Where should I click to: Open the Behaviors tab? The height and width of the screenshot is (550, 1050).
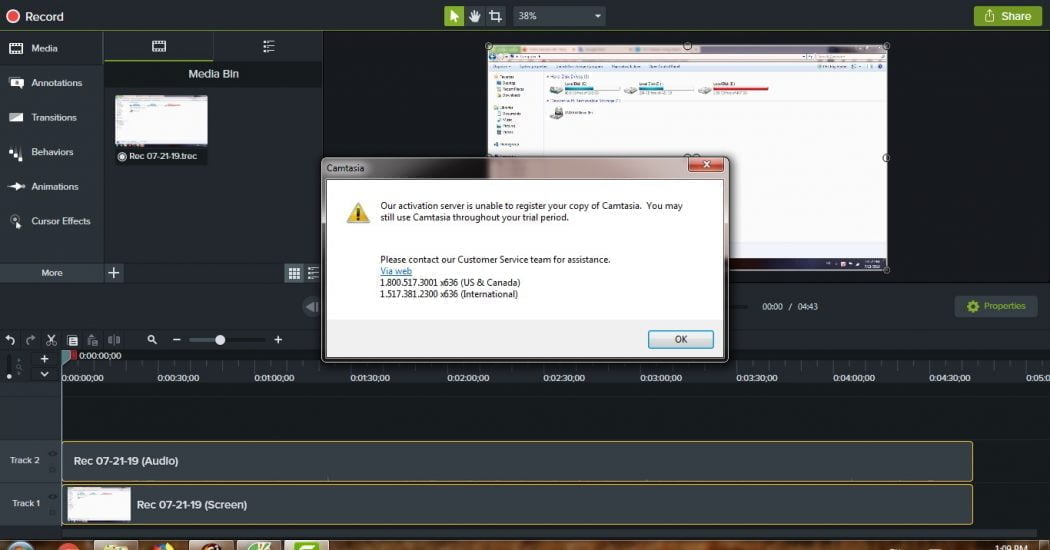(52, 152)
